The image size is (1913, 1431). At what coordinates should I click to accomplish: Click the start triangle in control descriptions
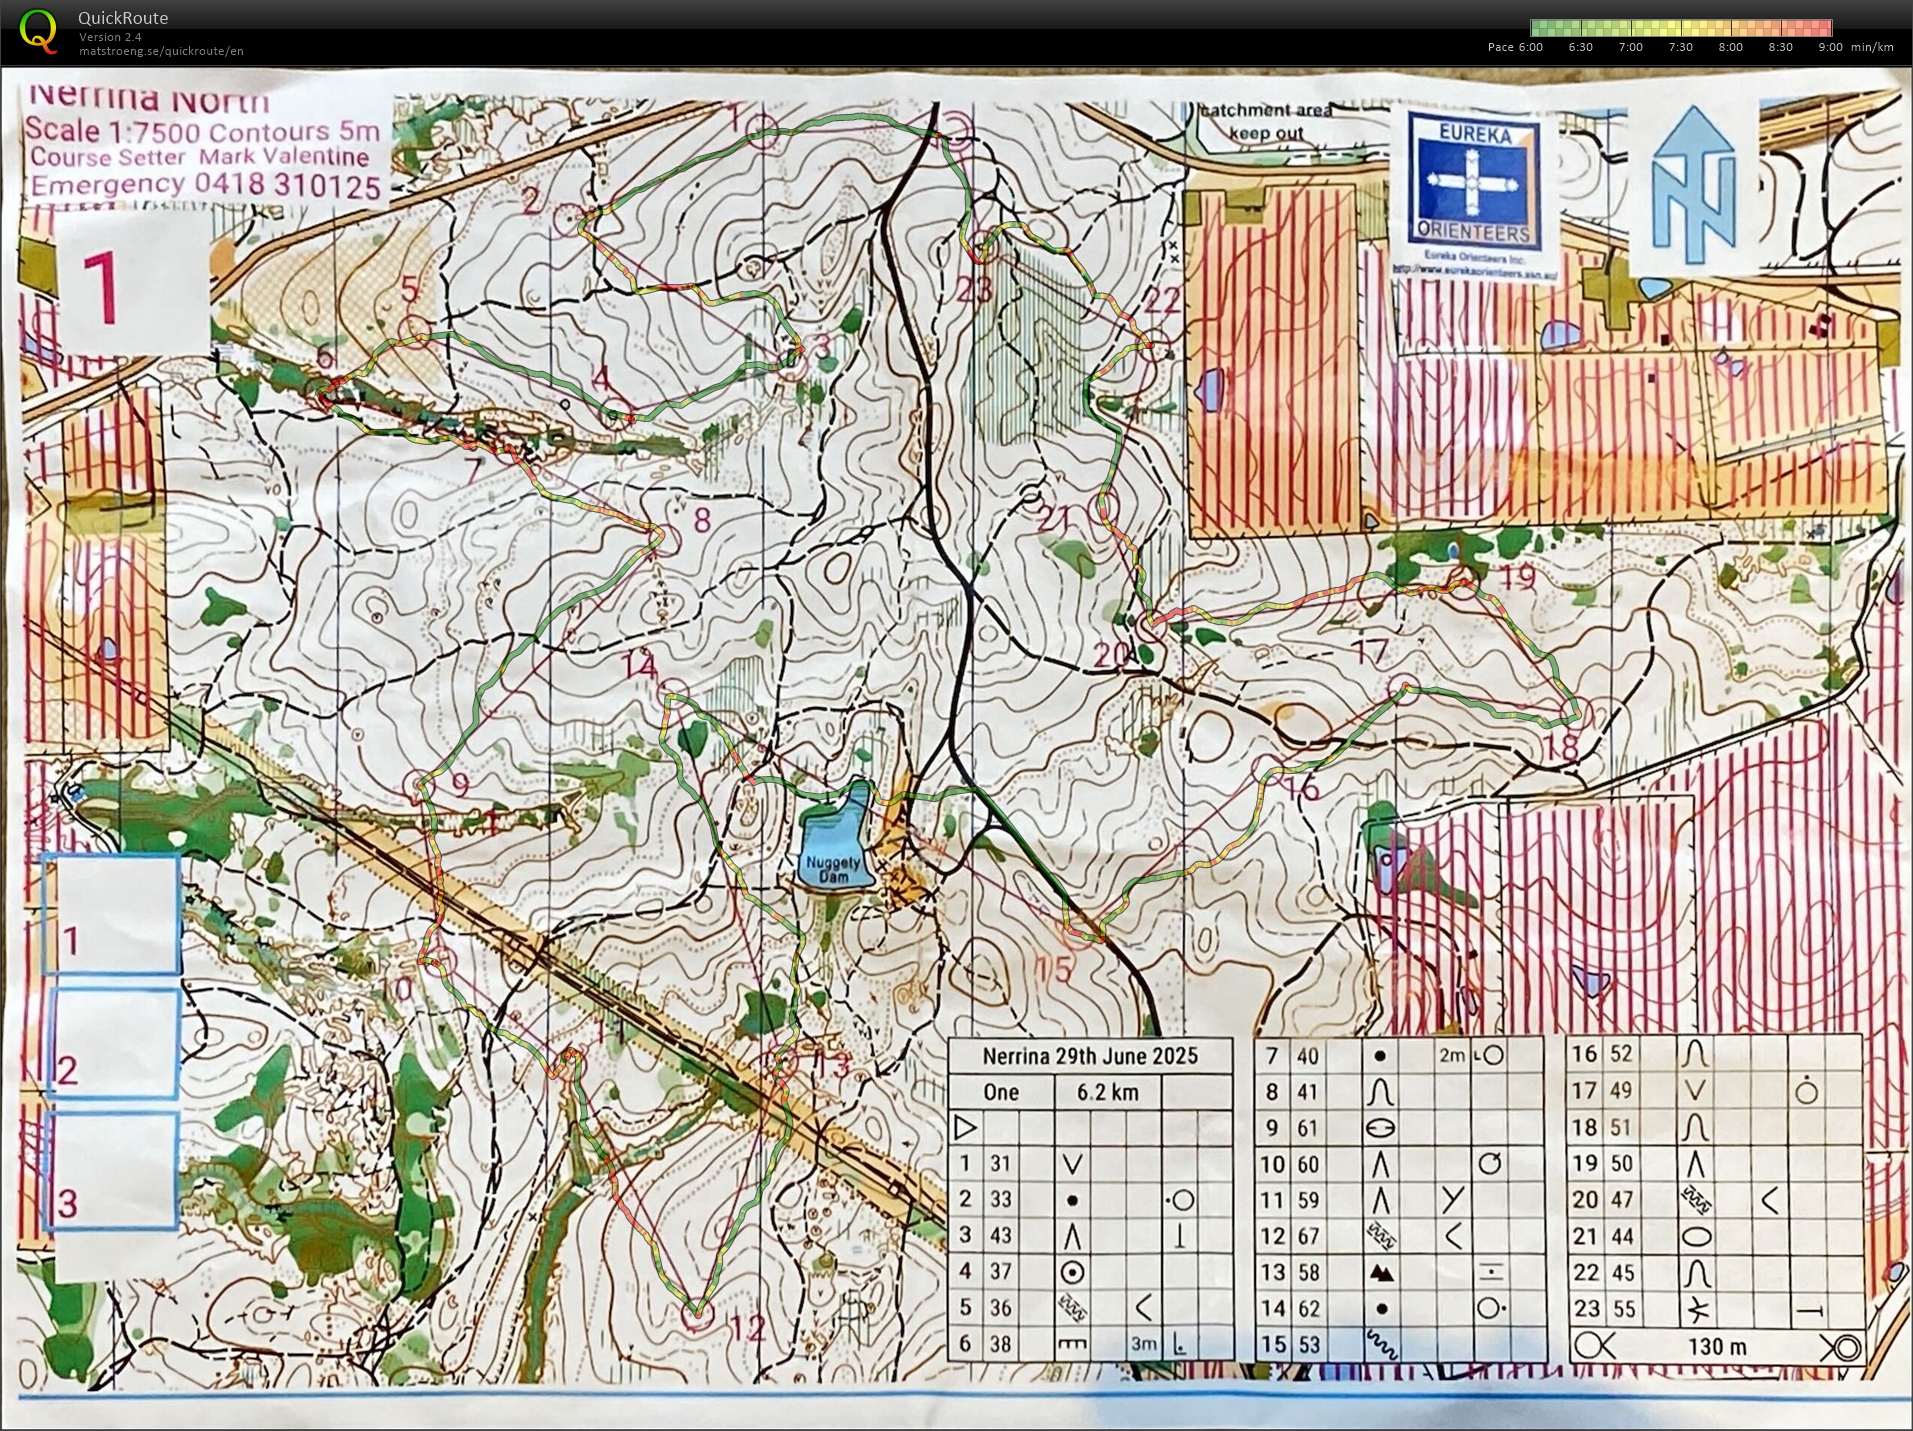point(964,1128)
